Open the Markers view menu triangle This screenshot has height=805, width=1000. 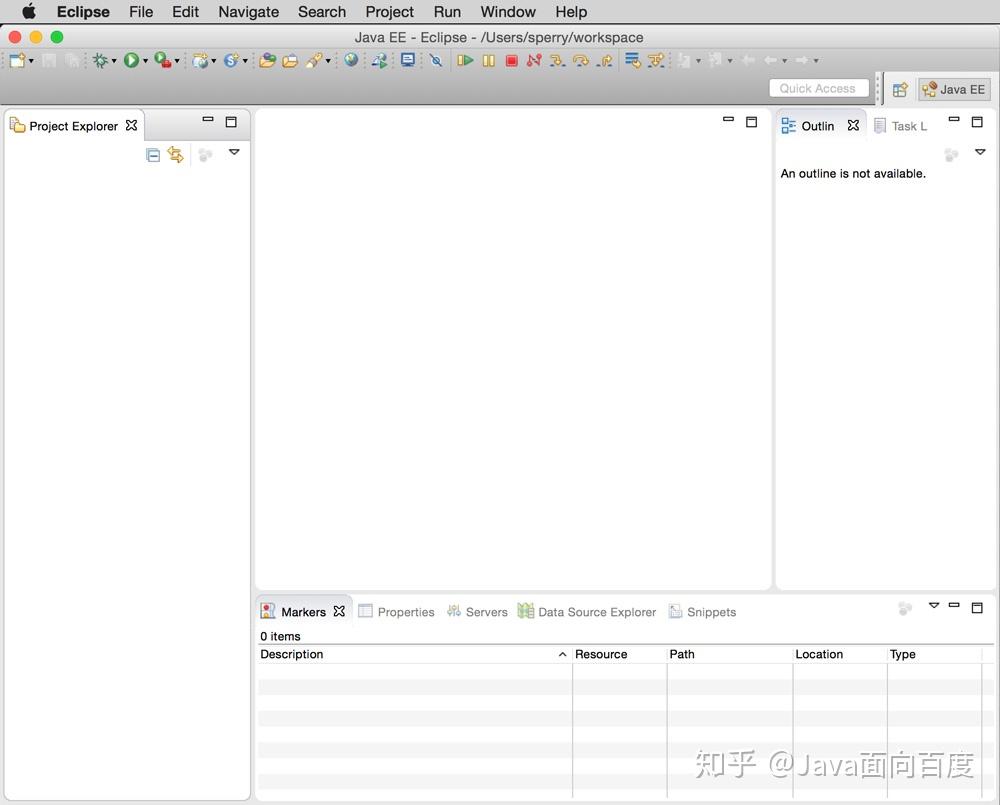[934, 605]
